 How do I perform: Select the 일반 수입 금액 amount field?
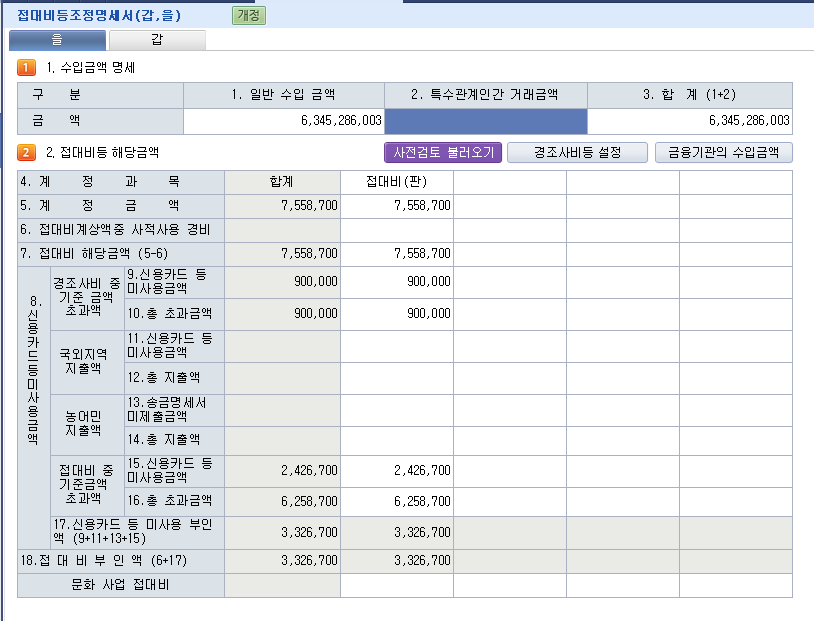click(x=284, y=121)
